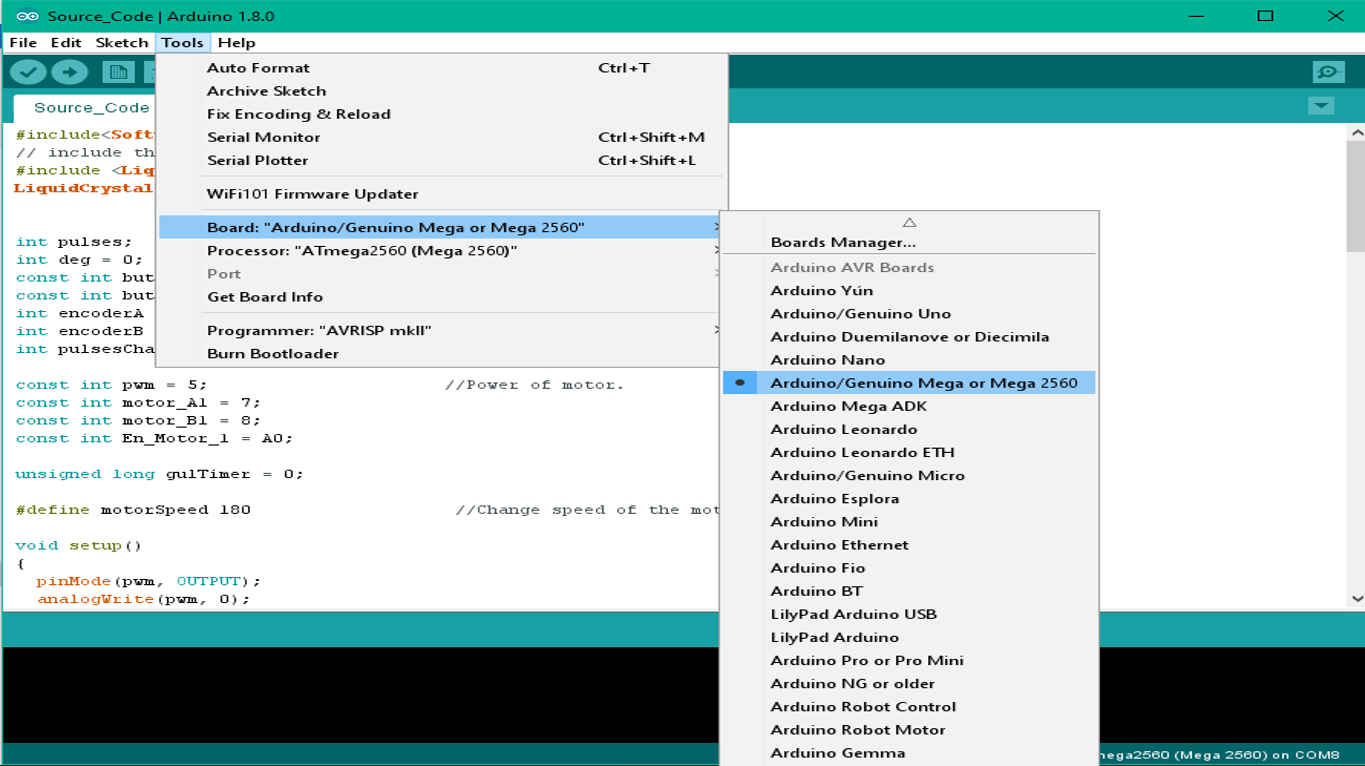Click Burn Bootloader
The width and height of the screenshot is (1365, 766).
pyautogui.click(x=272, y=354)
